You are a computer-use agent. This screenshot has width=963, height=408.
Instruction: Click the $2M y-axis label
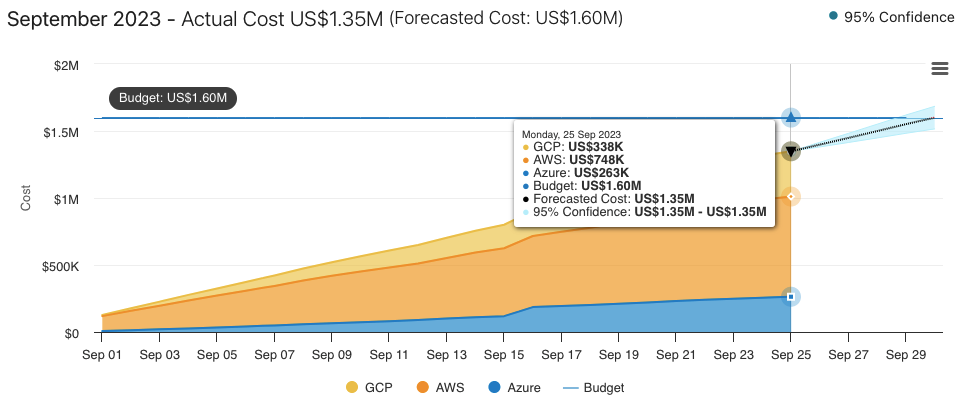tap(65, 65)
